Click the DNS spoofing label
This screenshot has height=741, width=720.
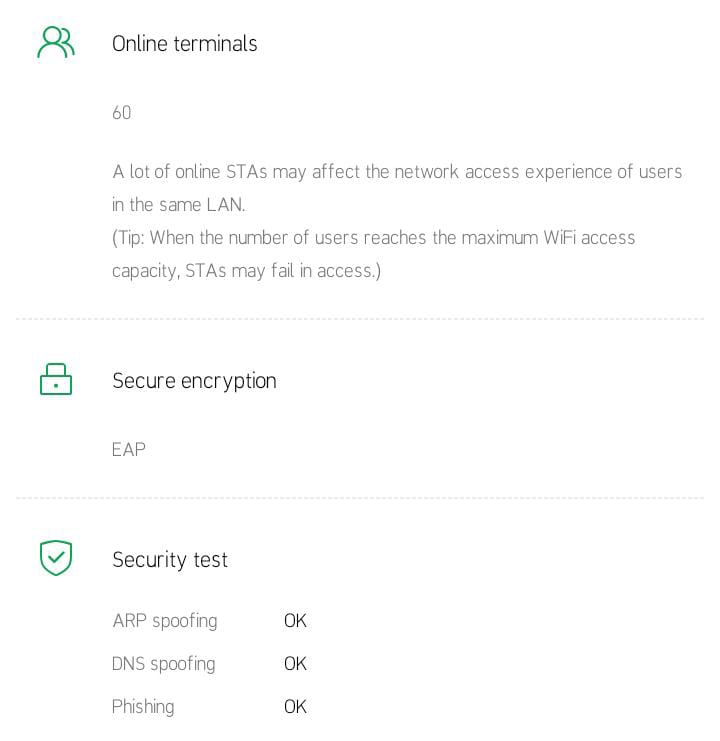(x=164, y=664)
